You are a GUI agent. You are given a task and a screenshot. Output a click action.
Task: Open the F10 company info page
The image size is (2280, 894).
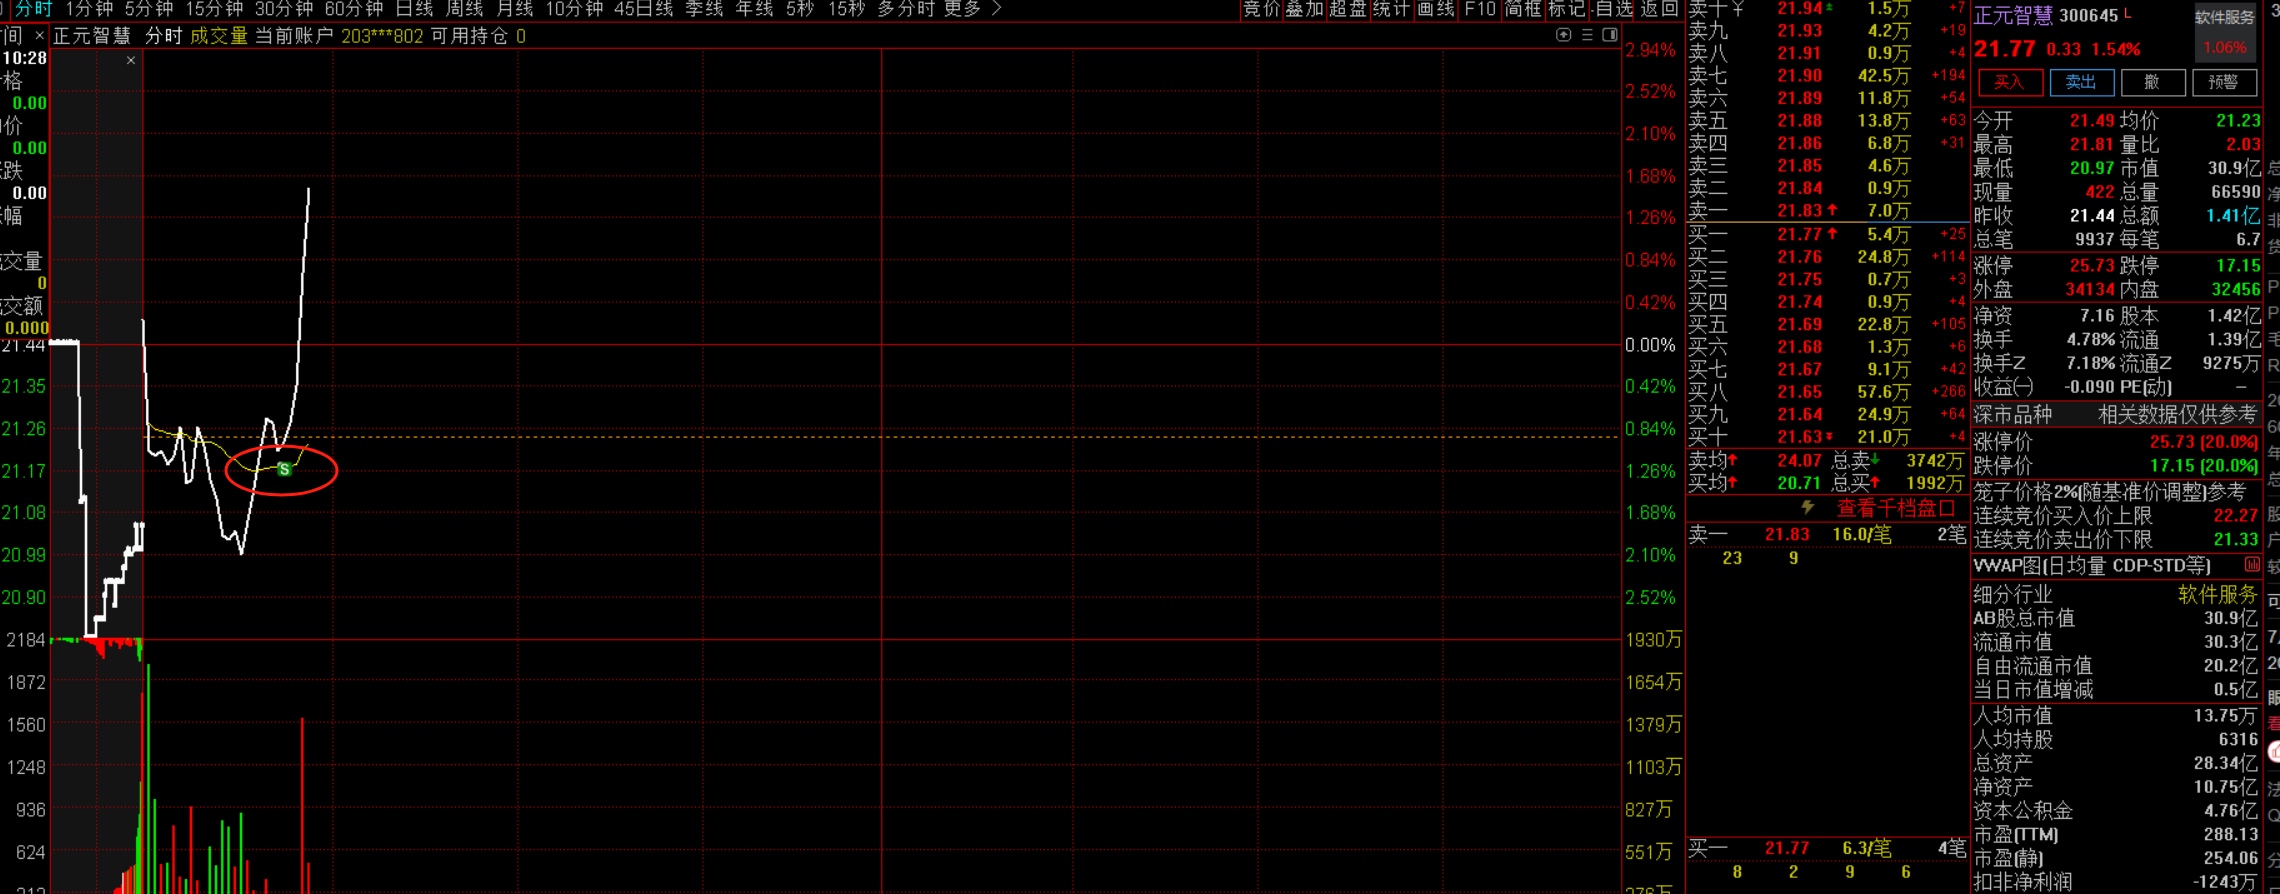[x=1480, y=9]
